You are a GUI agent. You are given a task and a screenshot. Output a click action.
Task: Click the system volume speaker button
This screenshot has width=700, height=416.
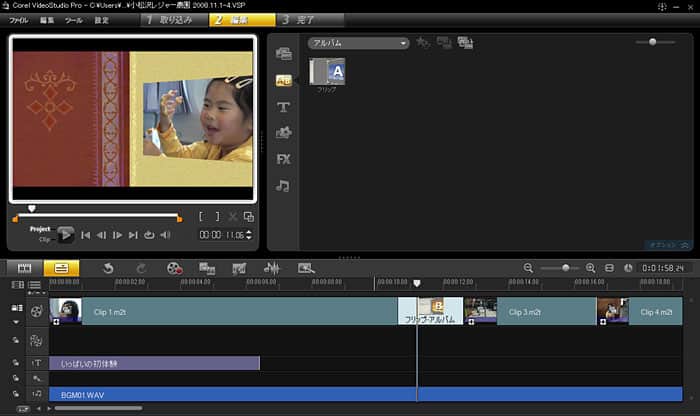[x=165, y=235]
